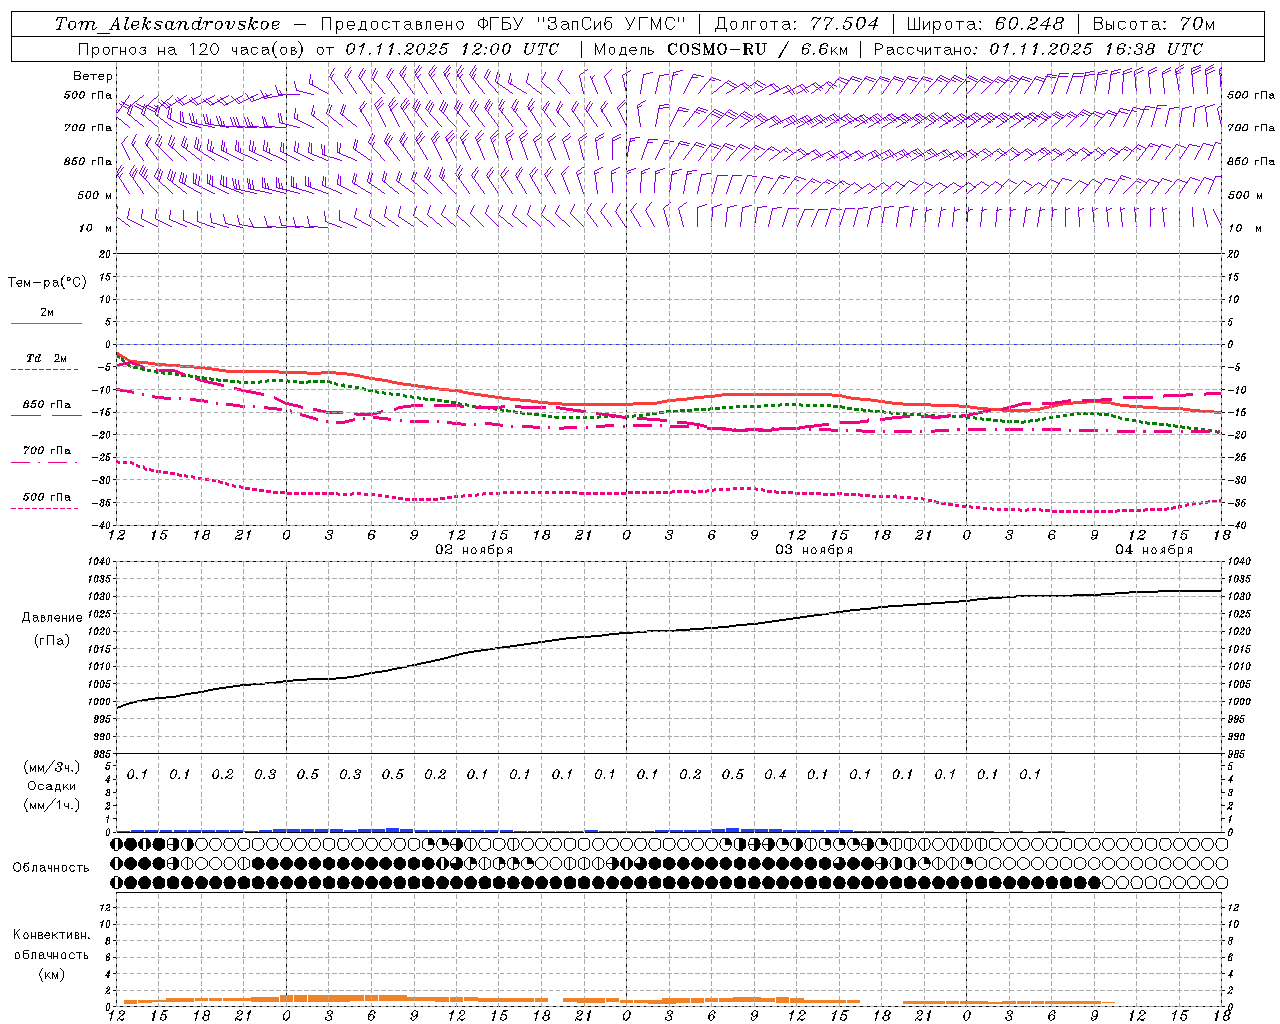This screenshot has width=1280, height=1024.
Task: Click the Tom_Aleksandrovskoe station title
Action: (x=167, y=23)
